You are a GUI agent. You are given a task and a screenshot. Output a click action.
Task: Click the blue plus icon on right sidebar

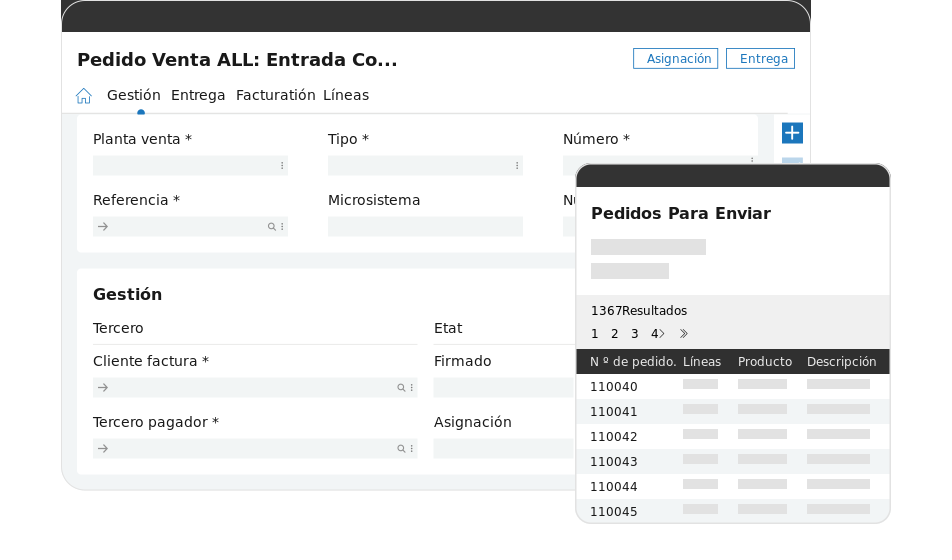point(792,133)
